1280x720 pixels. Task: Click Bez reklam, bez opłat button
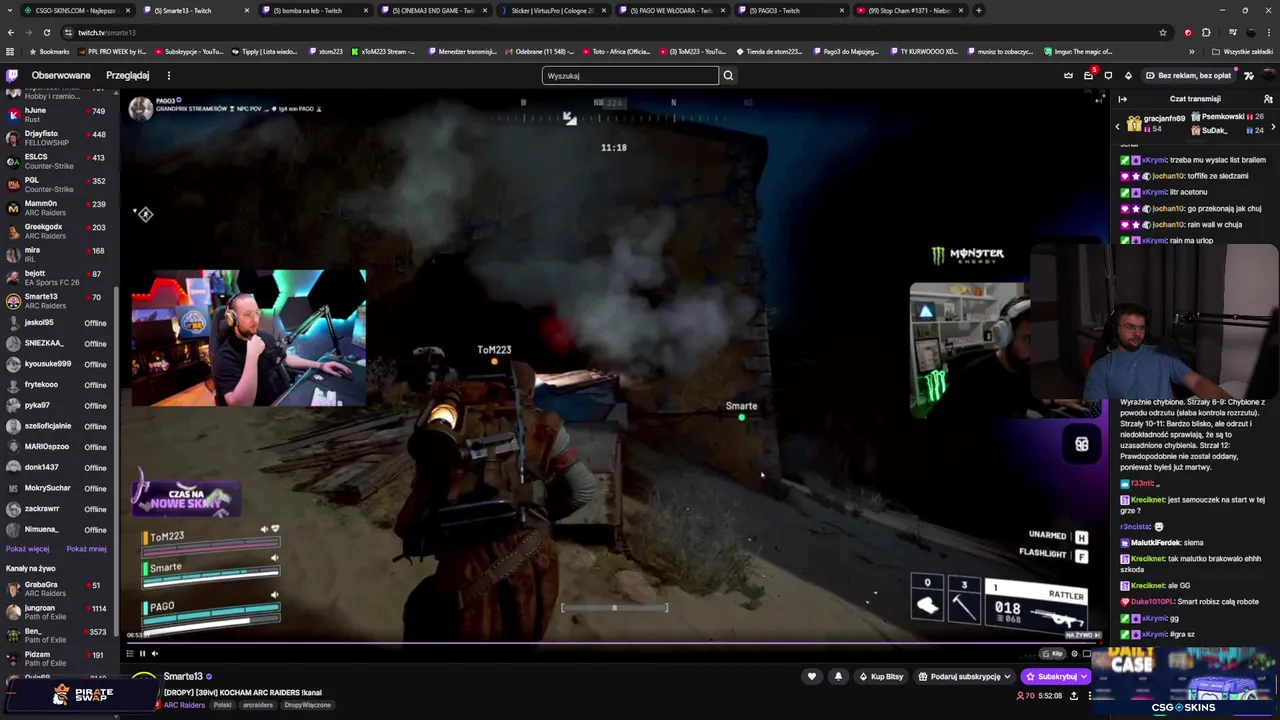tap(1188, 75)
